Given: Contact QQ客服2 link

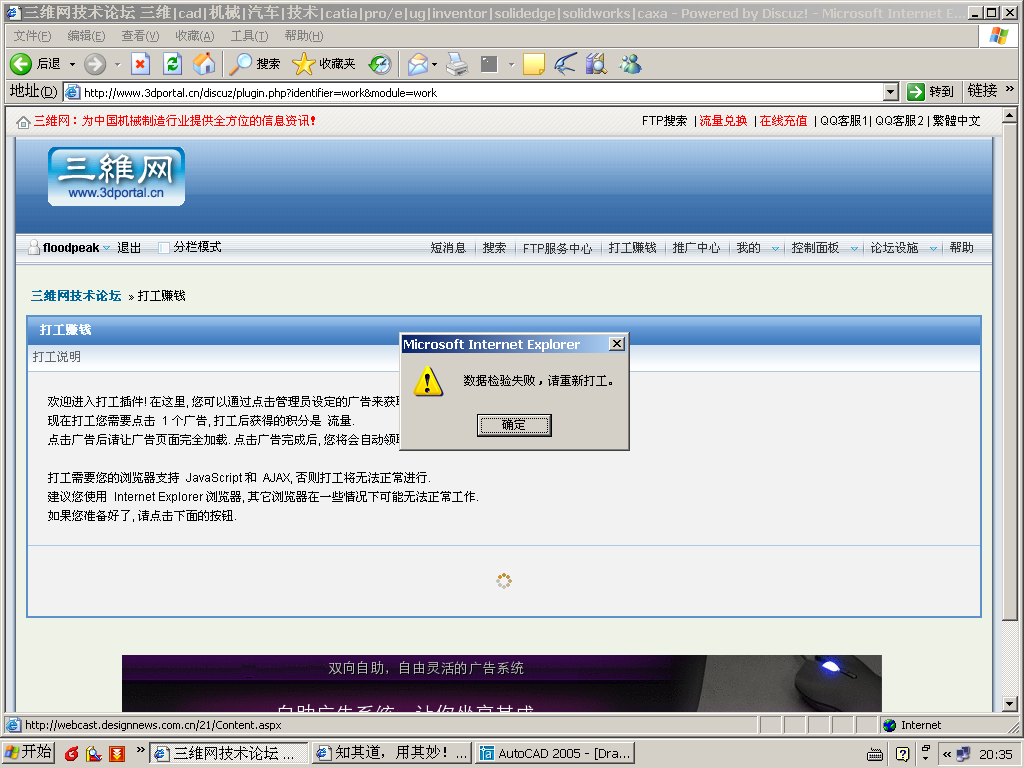Looking at the screenshot, I should coord(899,121).
